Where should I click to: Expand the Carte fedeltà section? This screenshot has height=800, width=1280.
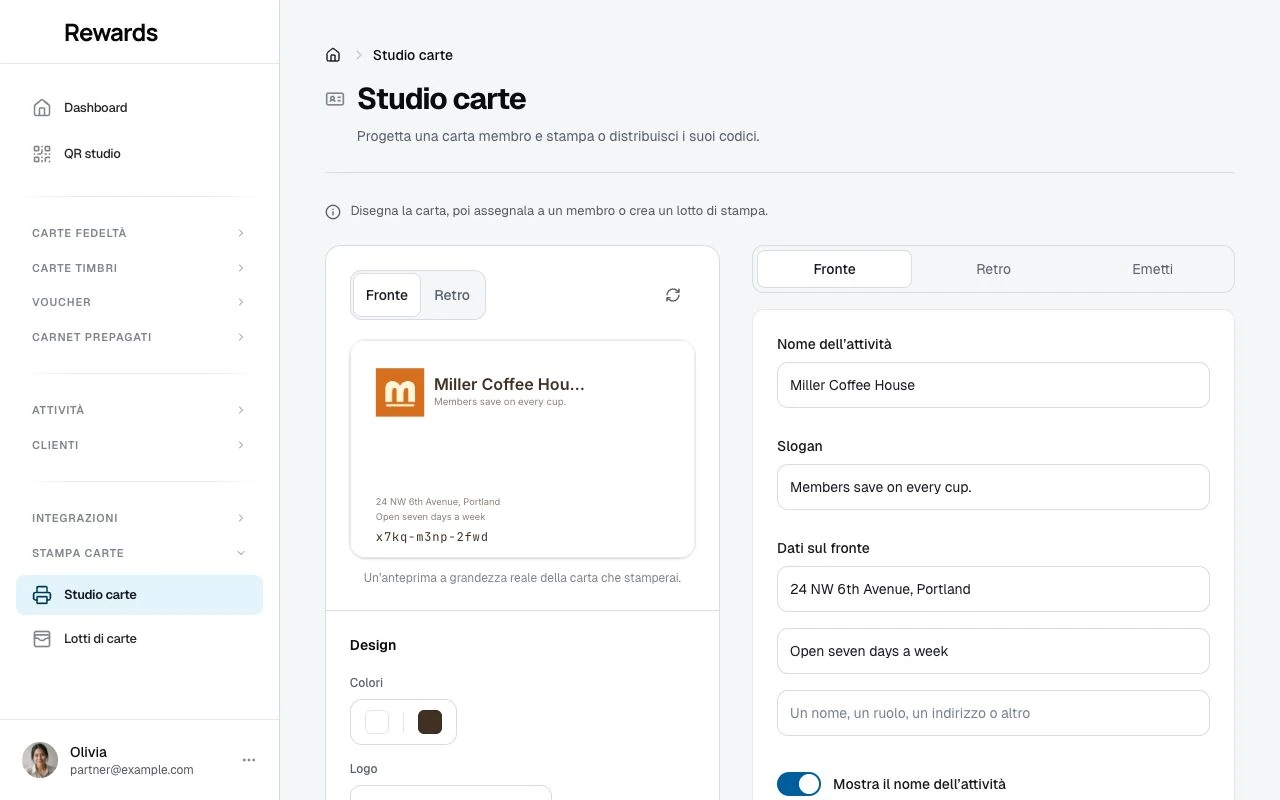click(x=139, y=233)
